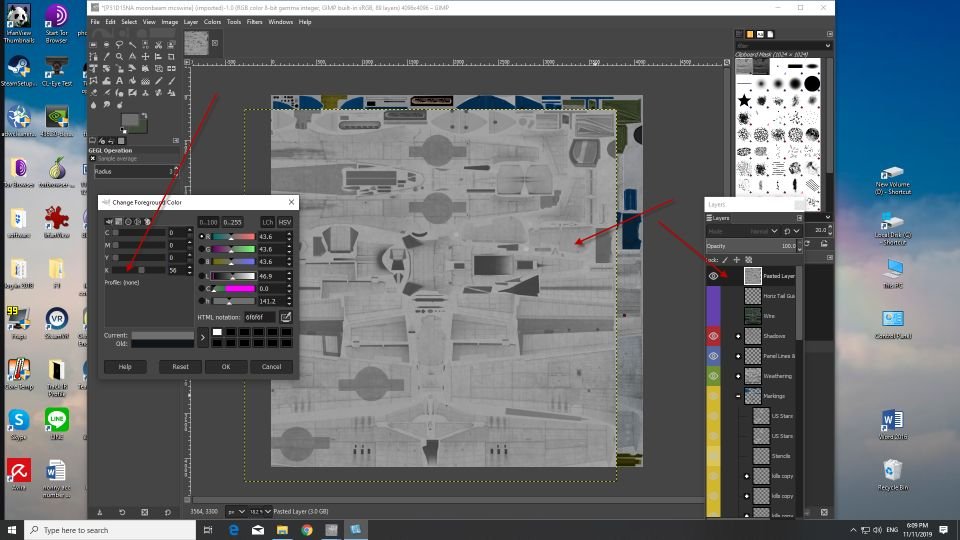Select the Smudge tool

point(107,105)
